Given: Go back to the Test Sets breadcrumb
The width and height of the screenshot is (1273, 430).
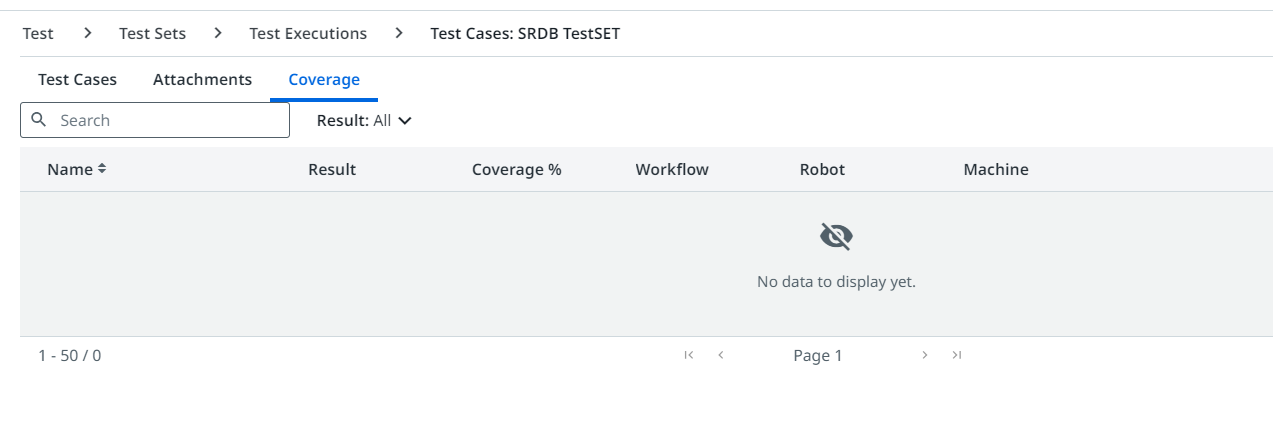Looking at the screenshot, I should point(152,33).
